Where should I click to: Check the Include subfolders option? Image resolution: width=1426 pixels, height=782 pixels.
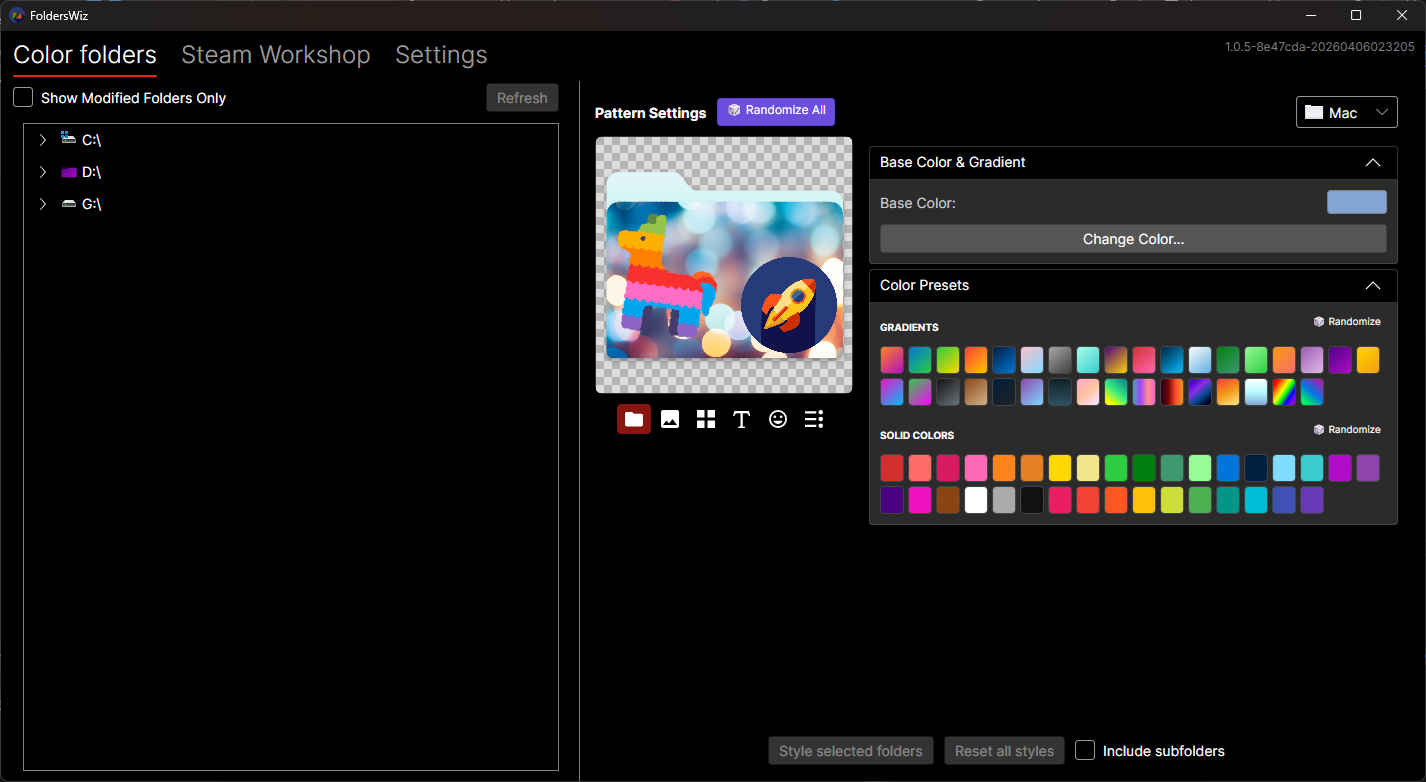click(x=1084, y=750)
